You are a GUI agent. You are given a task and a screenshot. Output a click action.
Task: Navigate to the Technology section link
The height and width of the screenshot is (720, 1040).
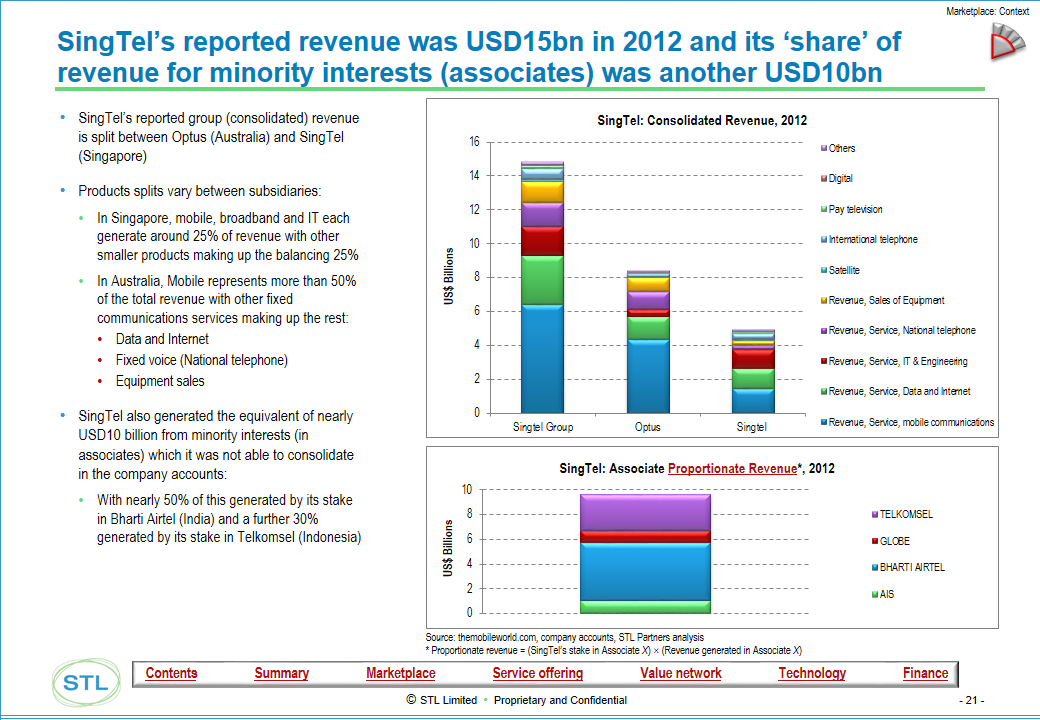[812, 673]
